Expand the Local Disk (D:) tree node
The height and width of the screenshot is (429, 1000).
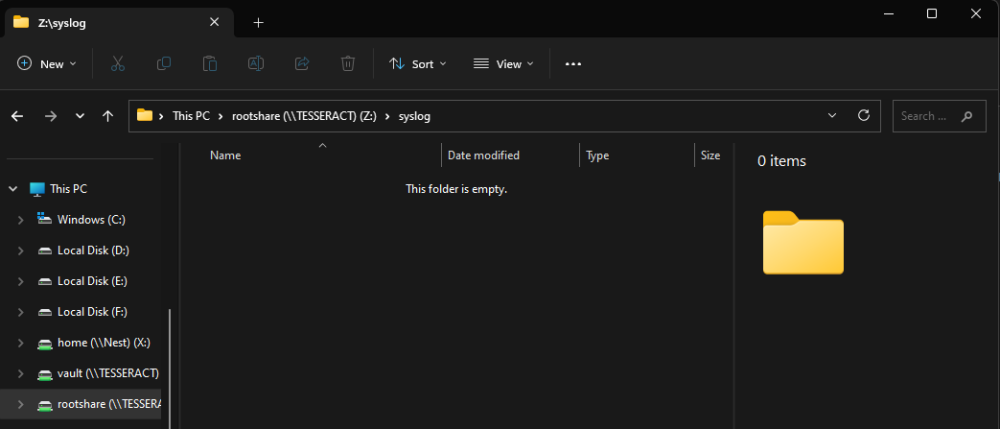[21, 251]
